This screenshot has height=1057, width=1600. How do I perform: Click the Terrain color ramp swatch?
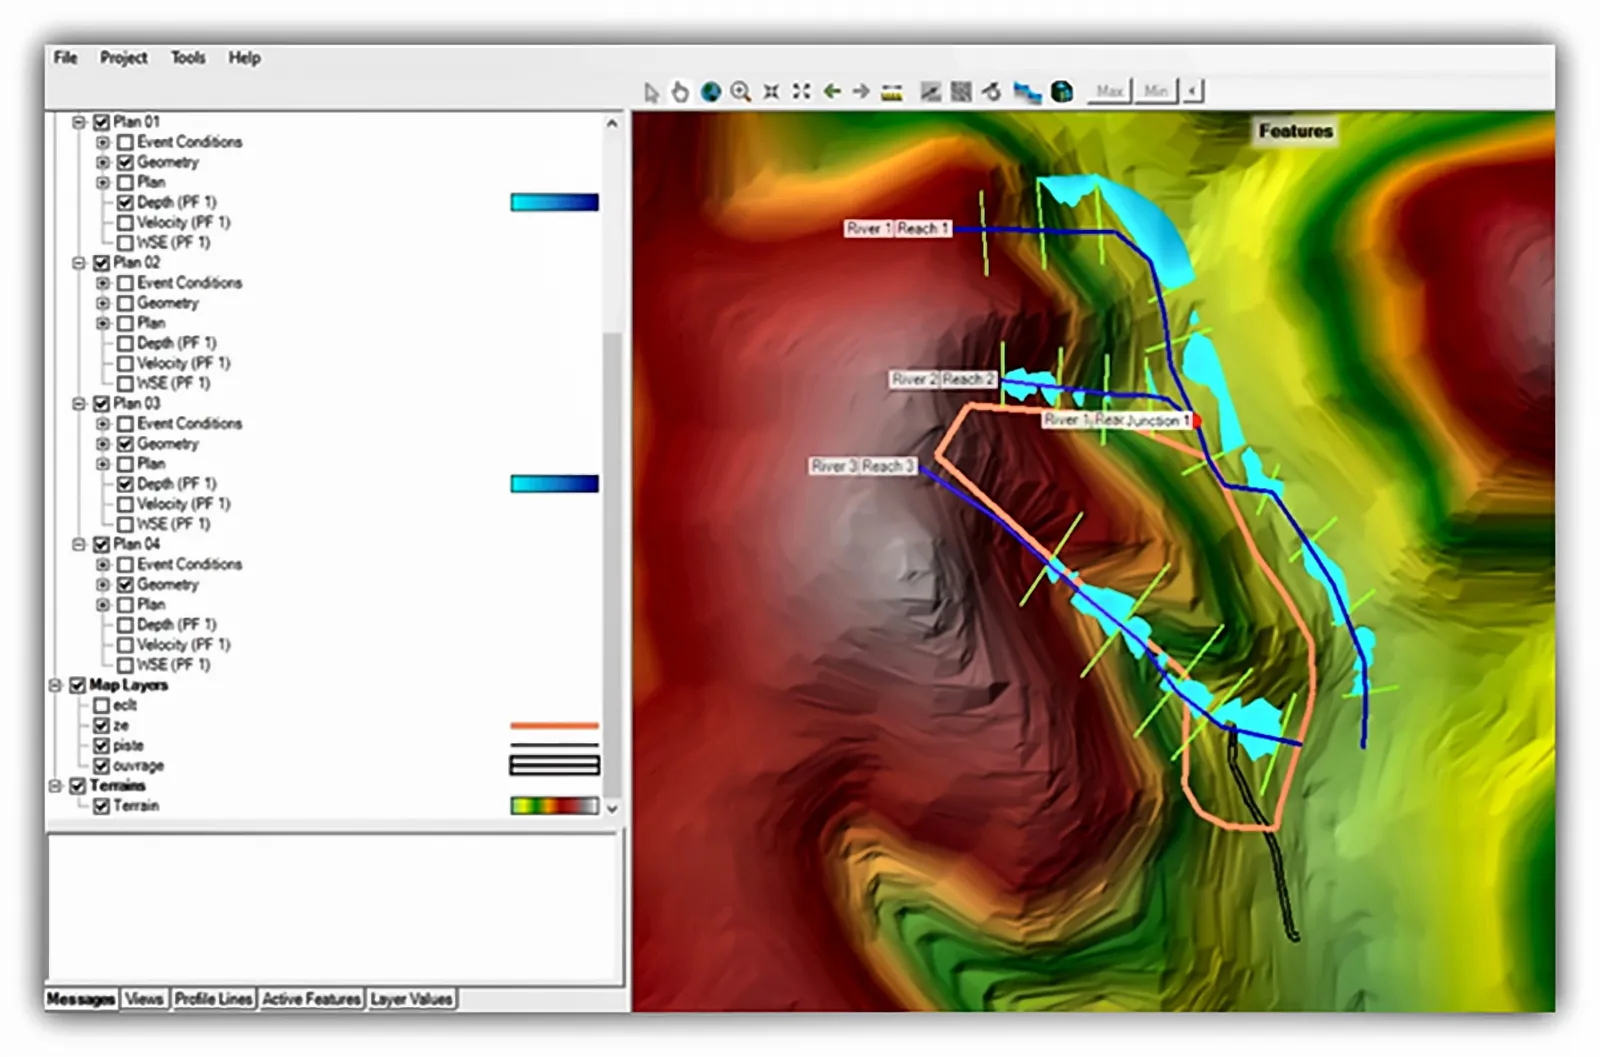point(554,806)
